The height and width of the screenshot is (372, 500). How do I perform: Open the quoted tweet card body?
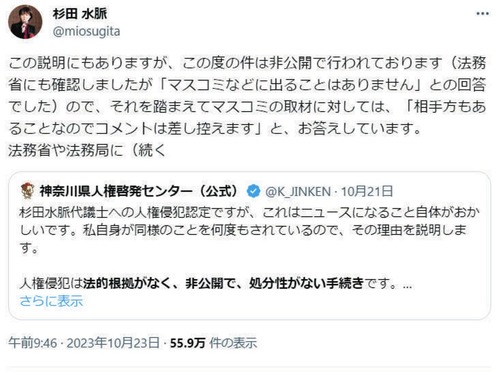click(x=249, y=246)
